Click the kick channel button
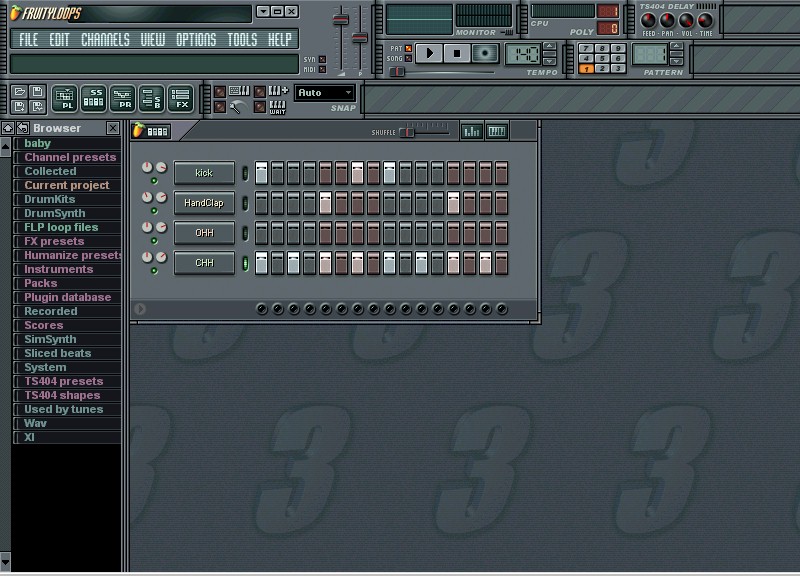The image size is (800, 576). [x=204, y=173]
